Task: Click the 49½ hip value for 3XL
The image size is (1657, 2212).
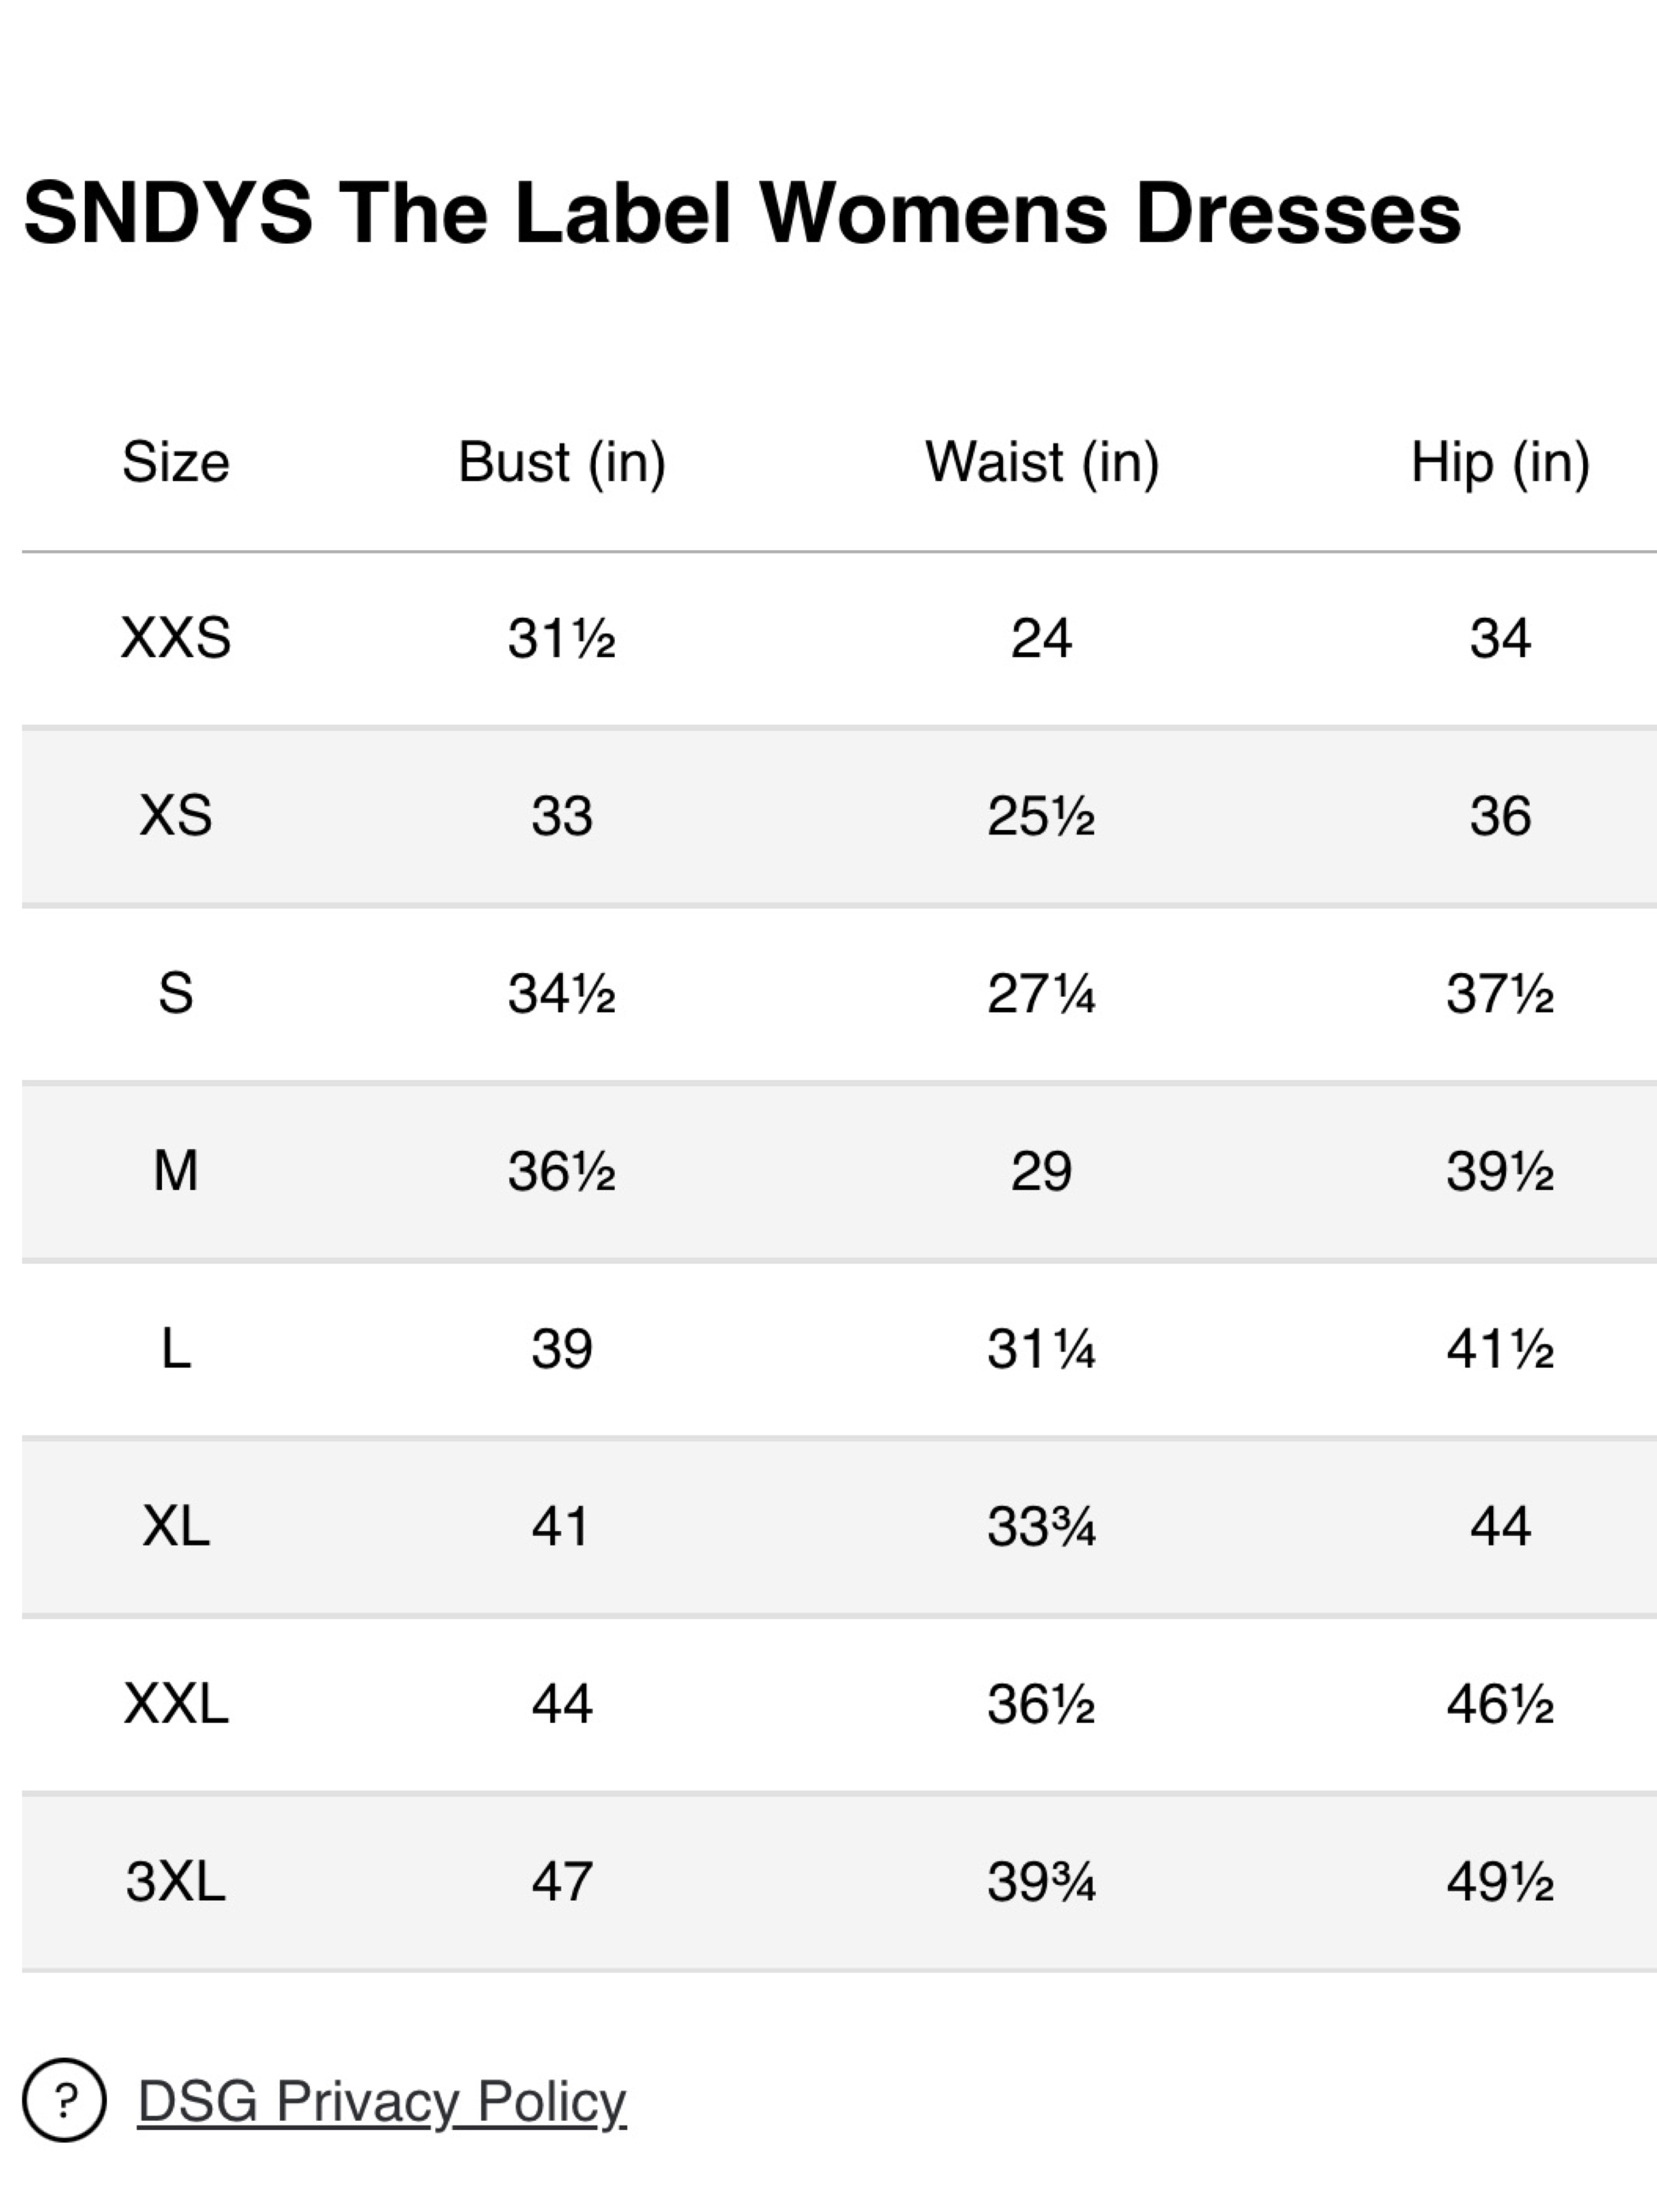Action: 1500,1882
